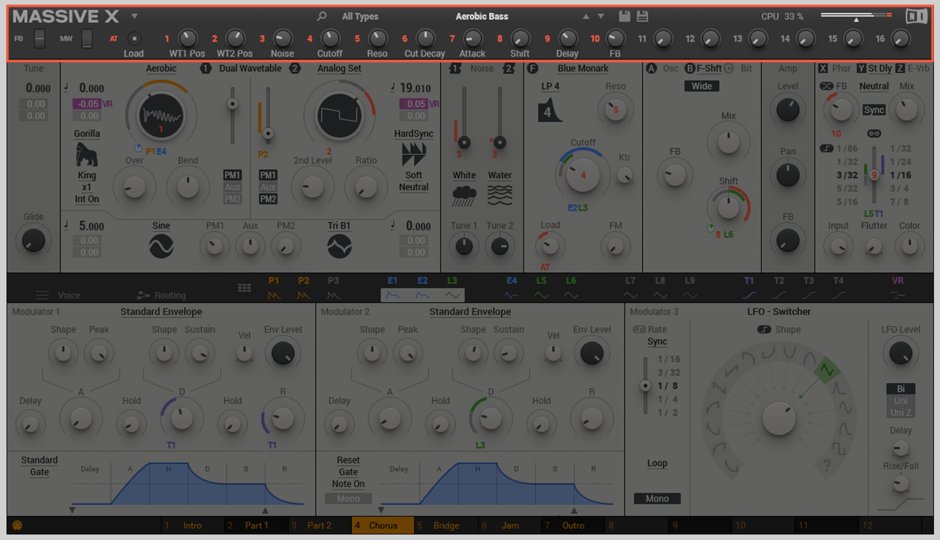
Task: Click the master volume slider in header
Action: click(855, 16)
